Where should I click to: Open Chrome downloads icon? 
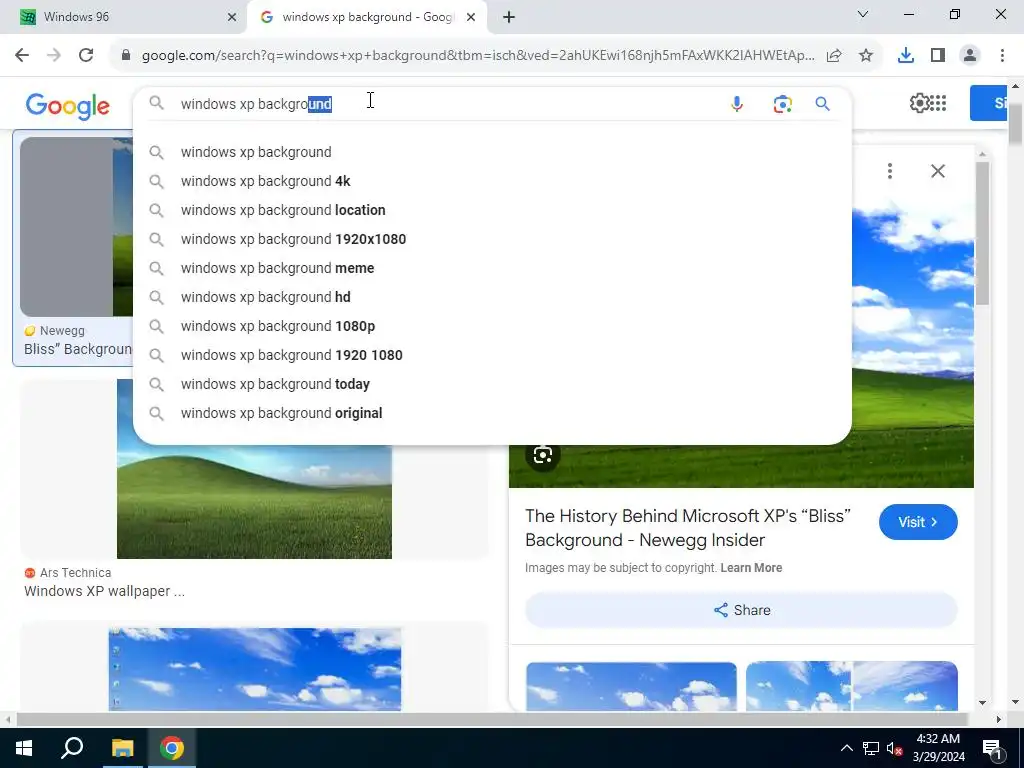[x=906, y=56]
